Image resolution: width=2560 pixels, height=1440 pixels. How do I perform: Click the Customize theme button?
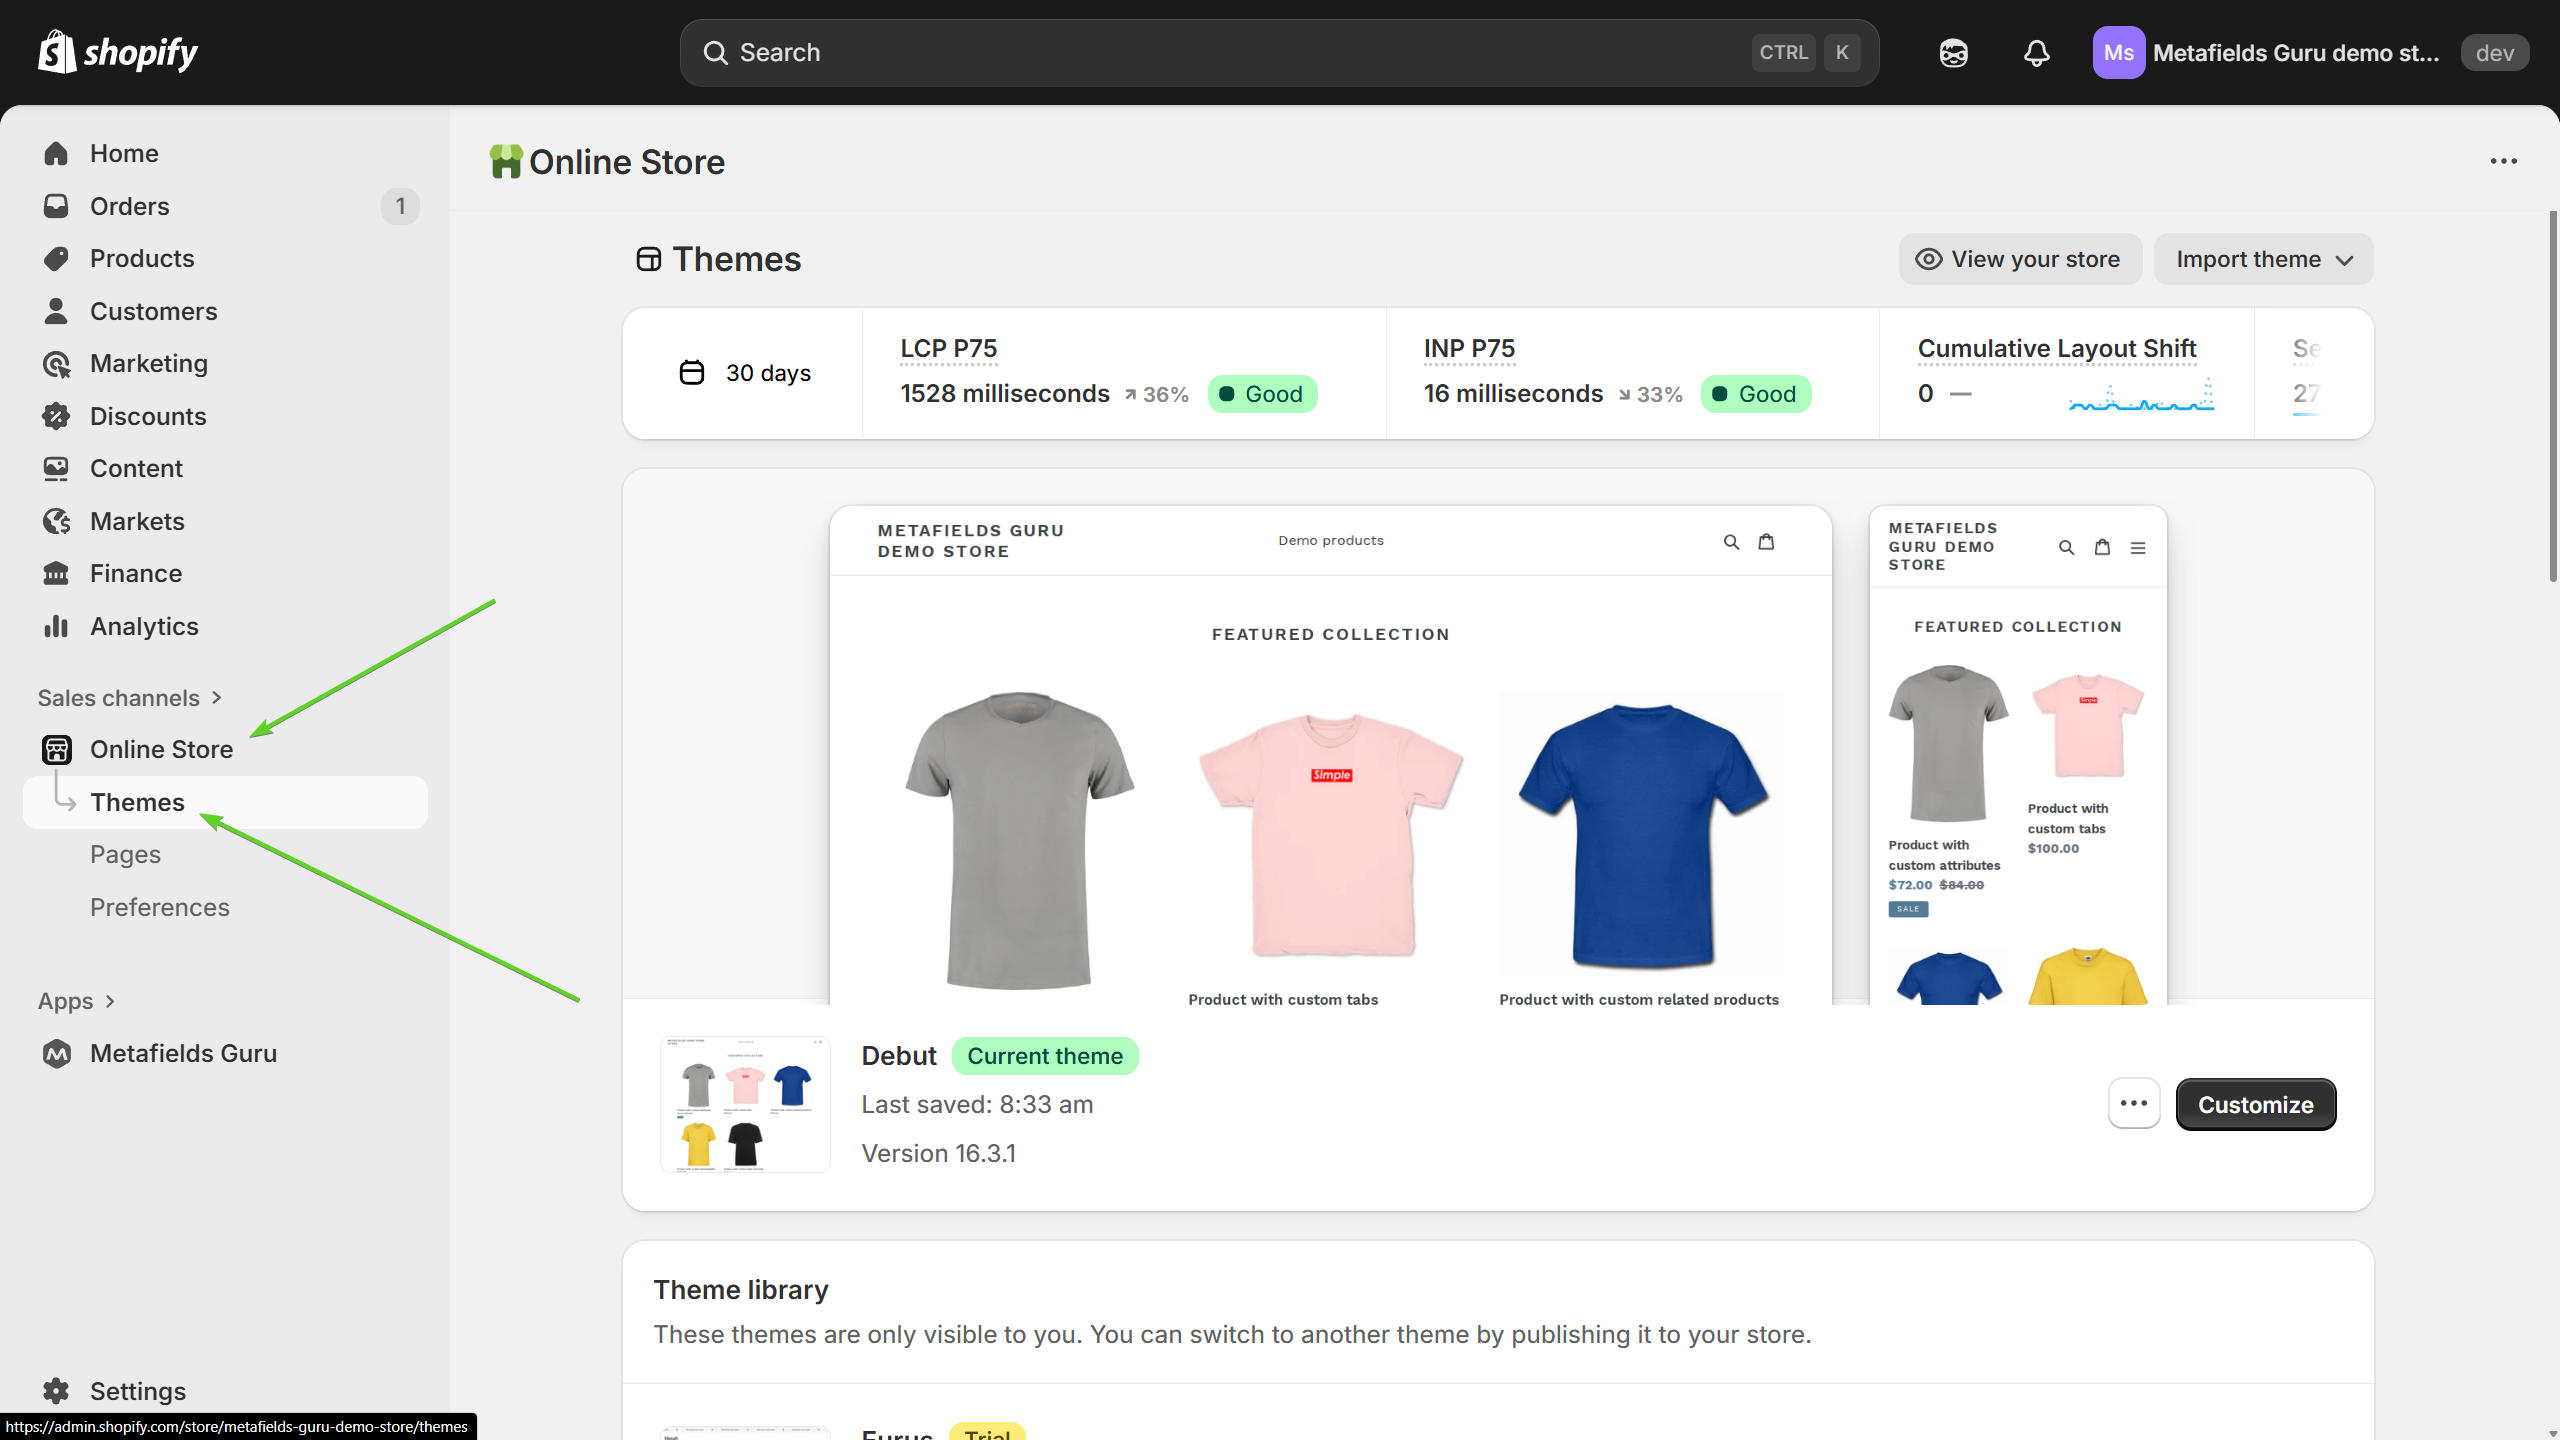click(2255, 1104)
